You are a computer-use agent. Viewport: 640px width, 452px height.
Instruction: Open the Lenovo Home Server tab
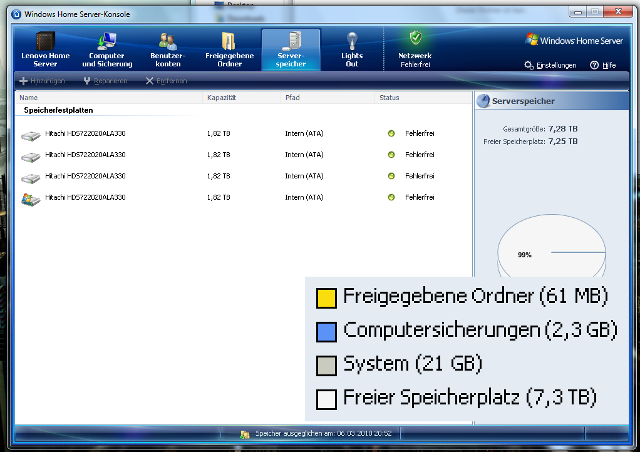[45, 49]
